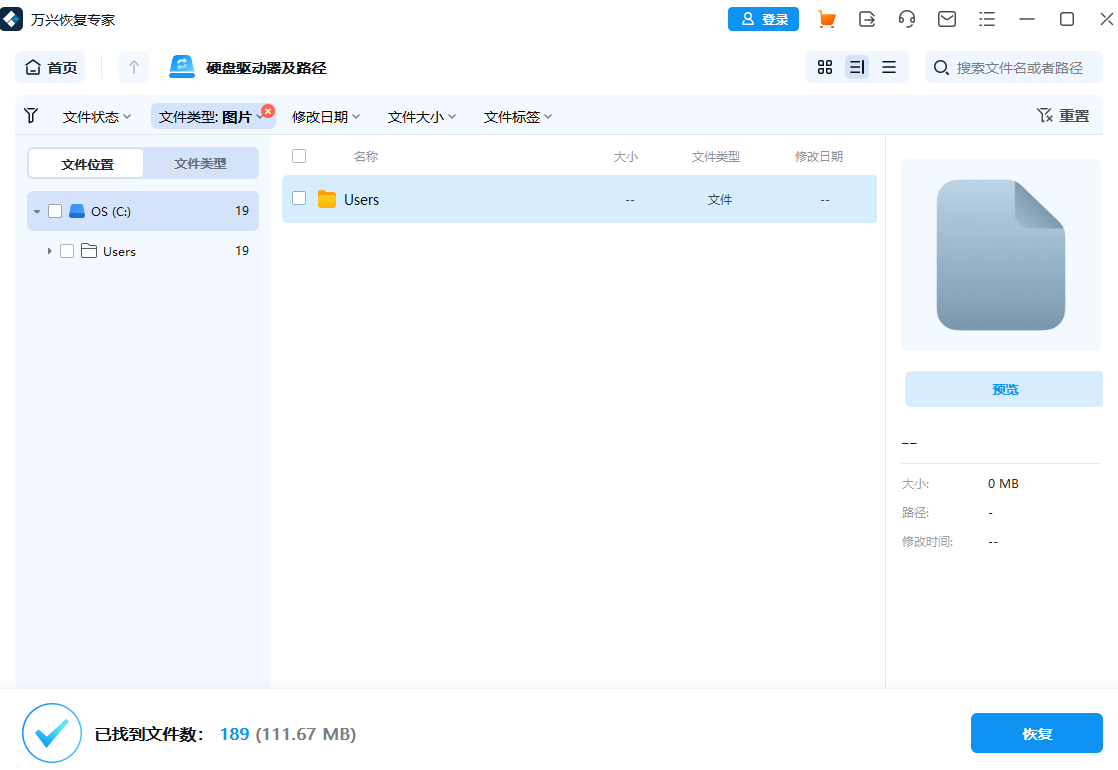Switch to the 文件位置 tab
This screenshot has height=770, width=1118.
[x=85, y=163]
